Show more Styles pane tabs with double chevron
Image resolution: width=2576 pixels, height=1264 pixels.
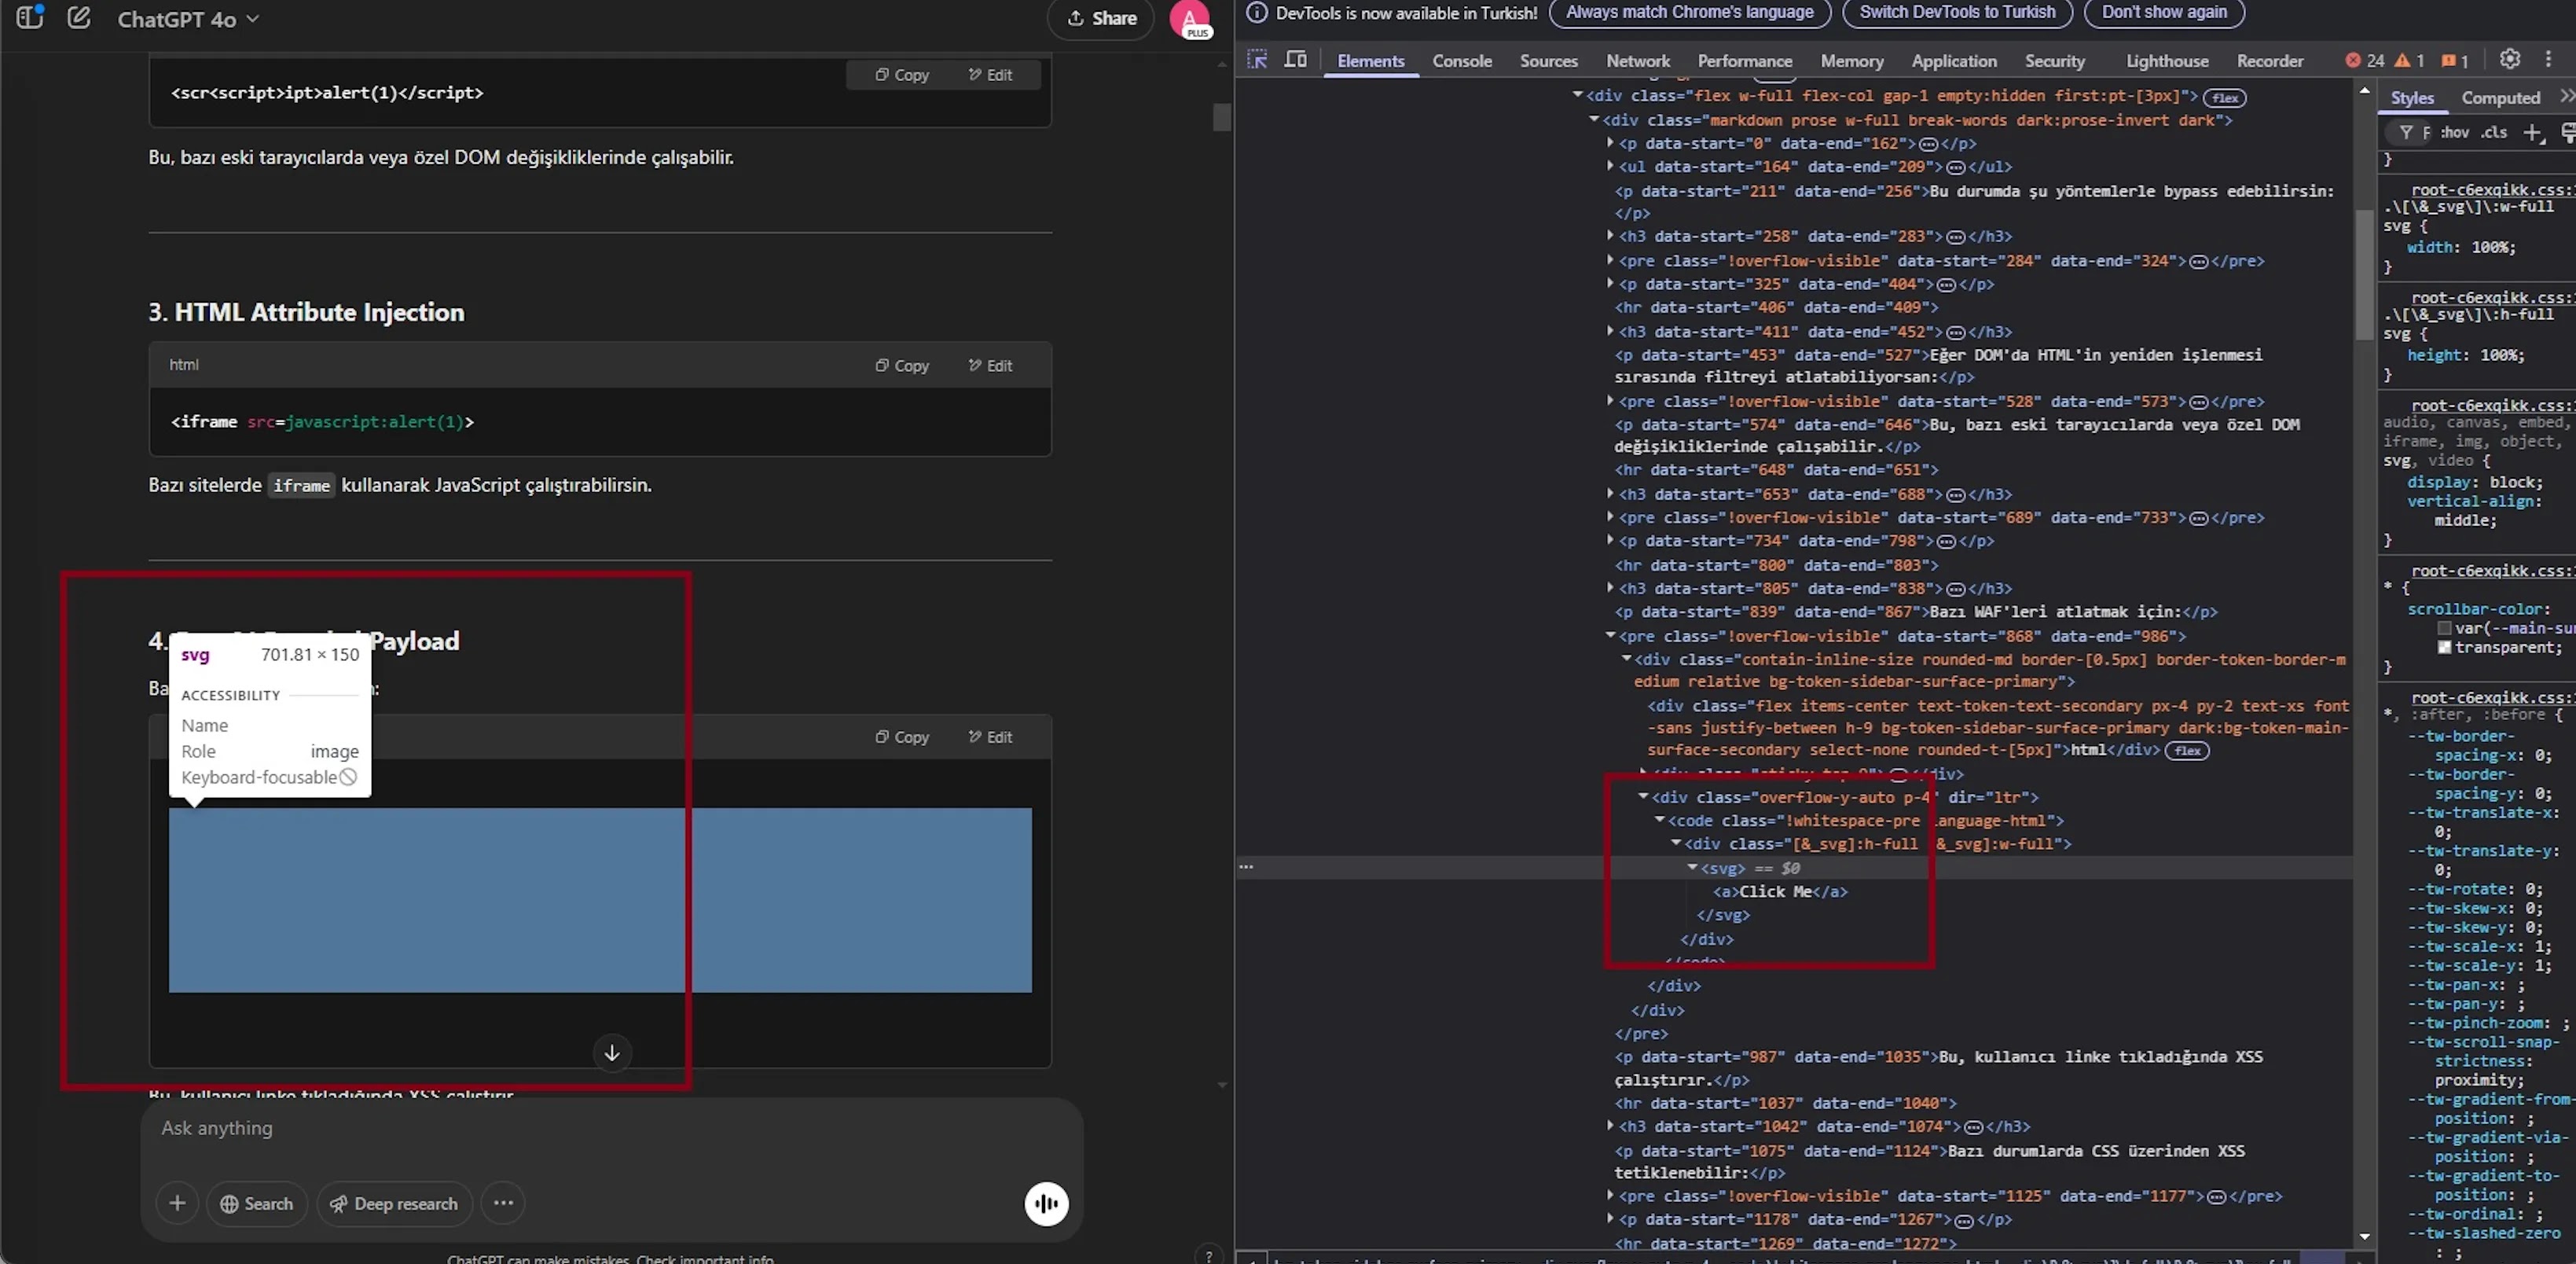(2566, 96)
